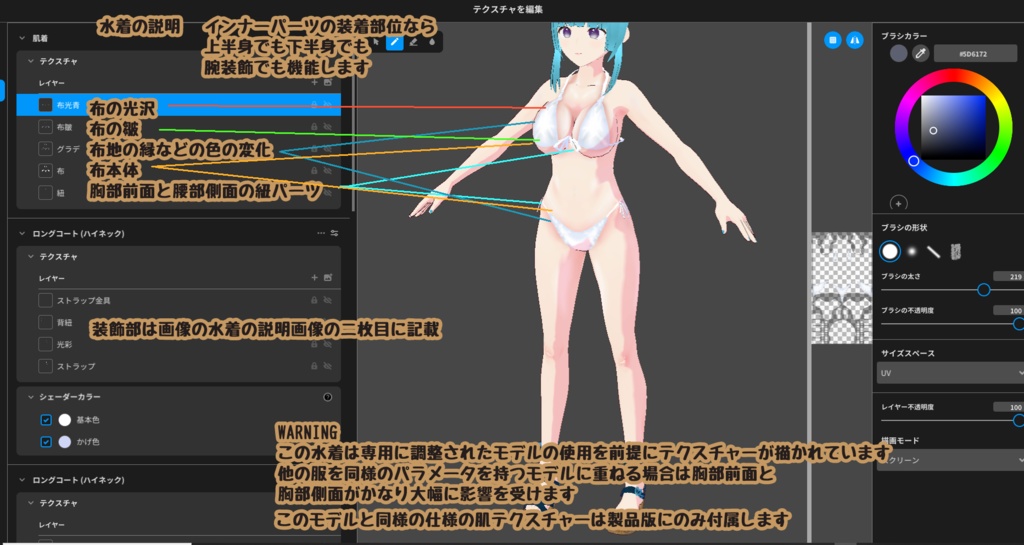
Task: Switch to the eraser tool
Action: tap(413, 42)
